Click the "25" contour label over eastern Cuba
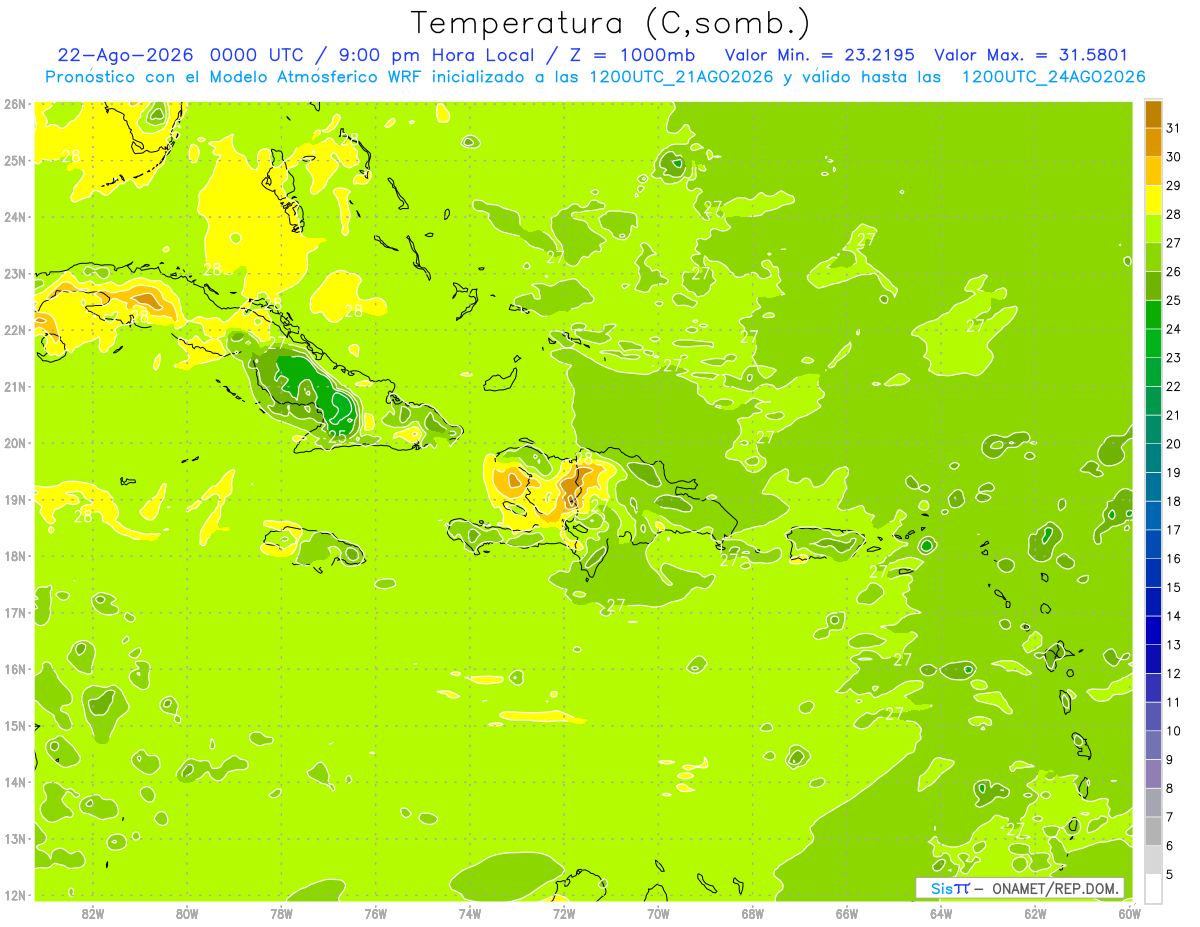This screenshot has width=1200, height=927. tap(338, 436)
